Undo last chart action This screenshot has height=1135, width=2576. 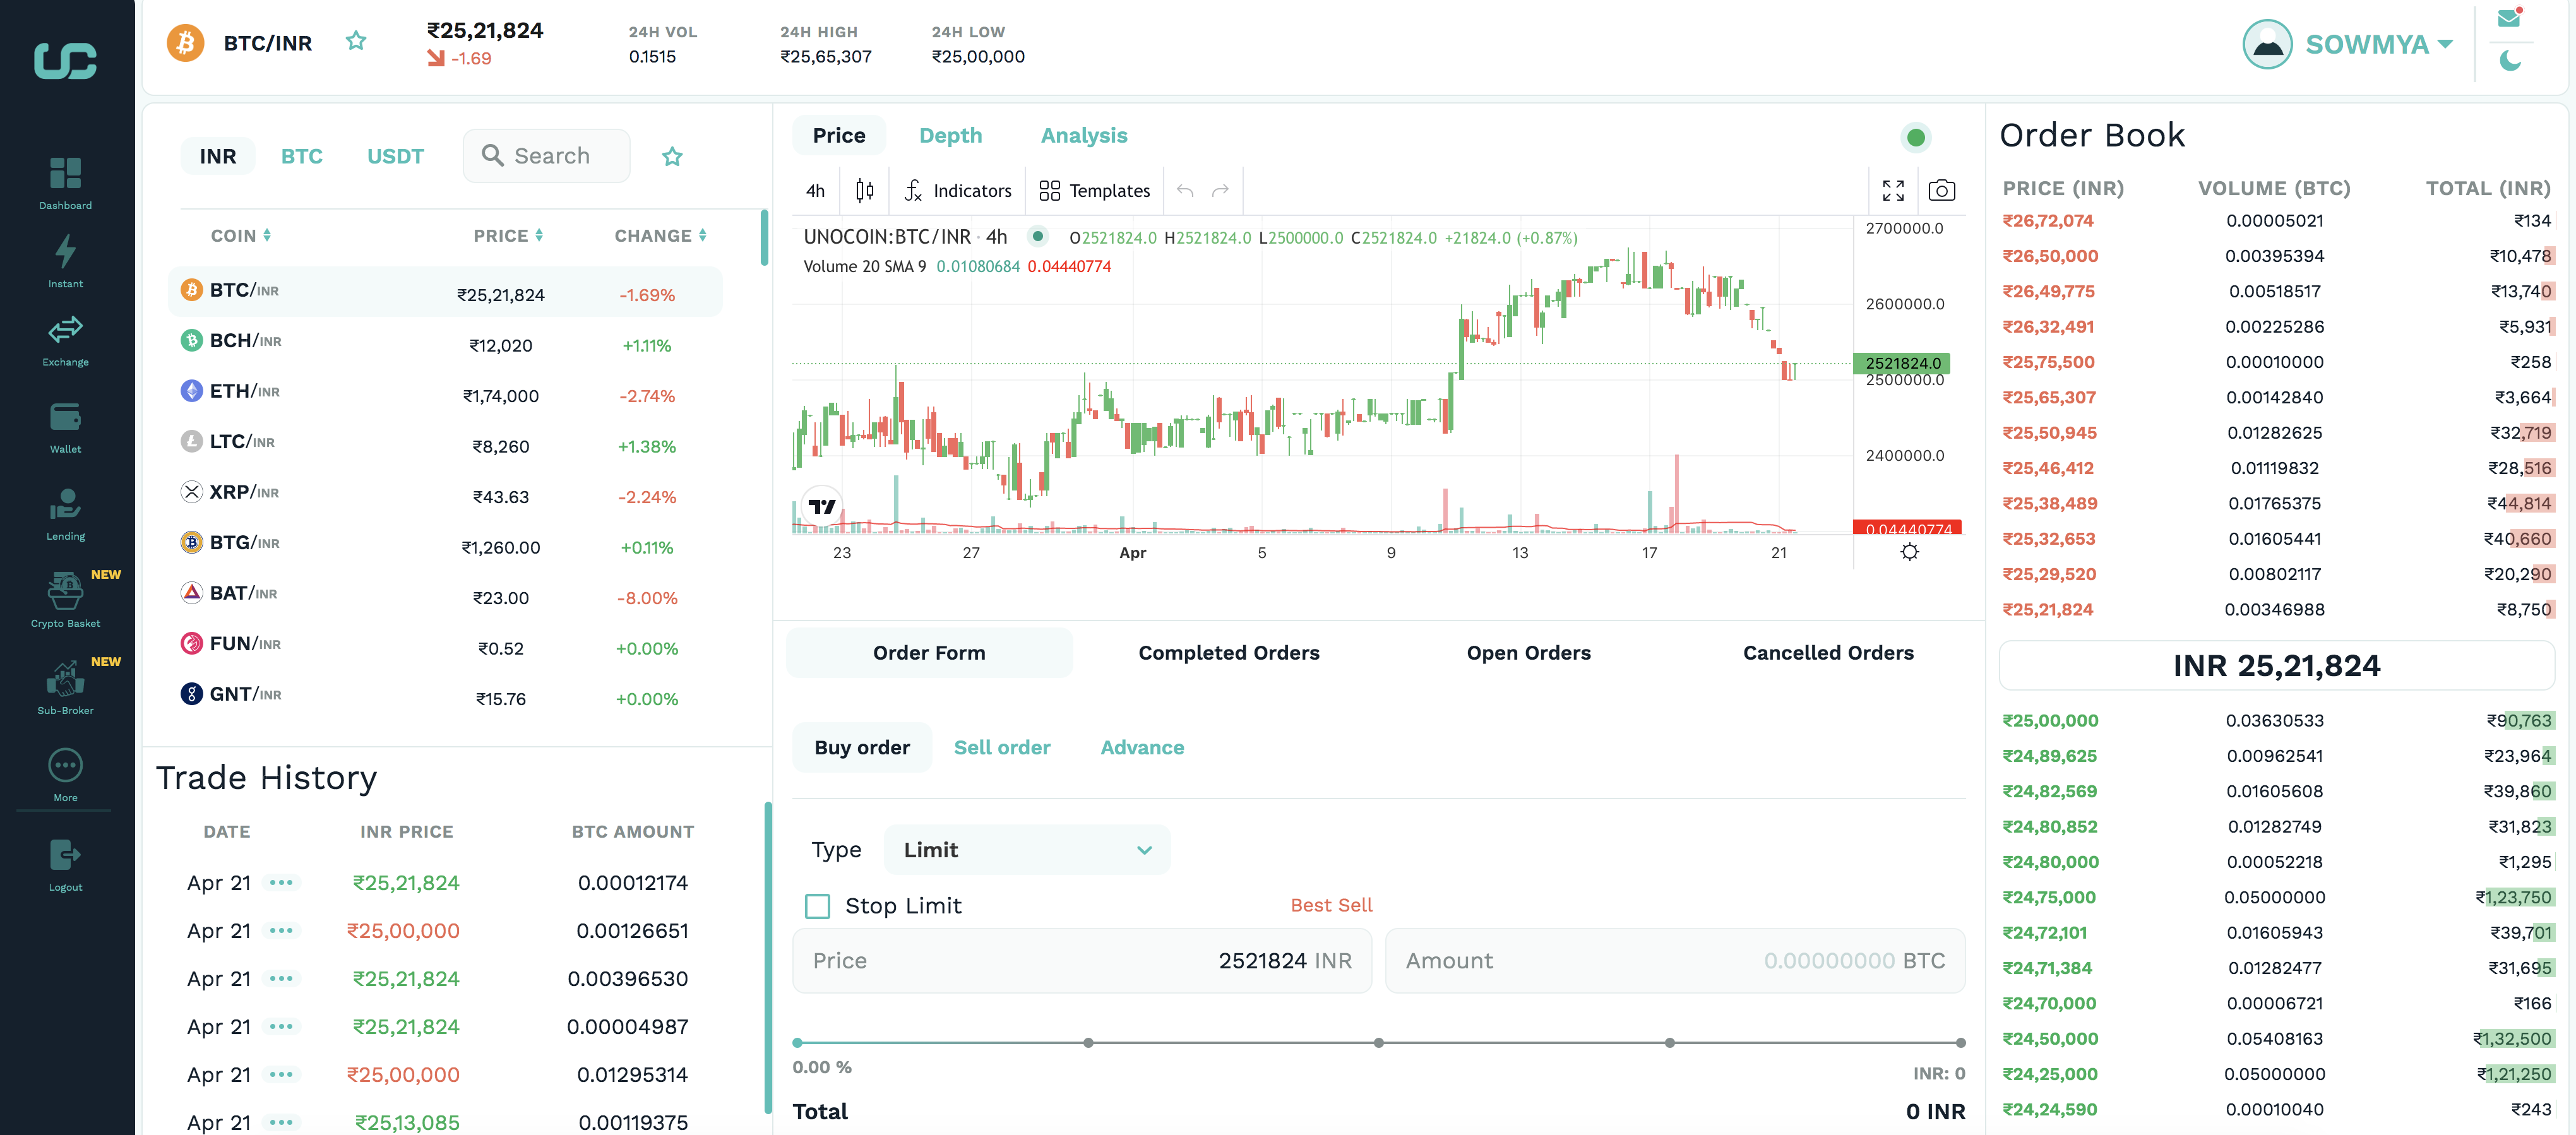(x=1185, y=190)
